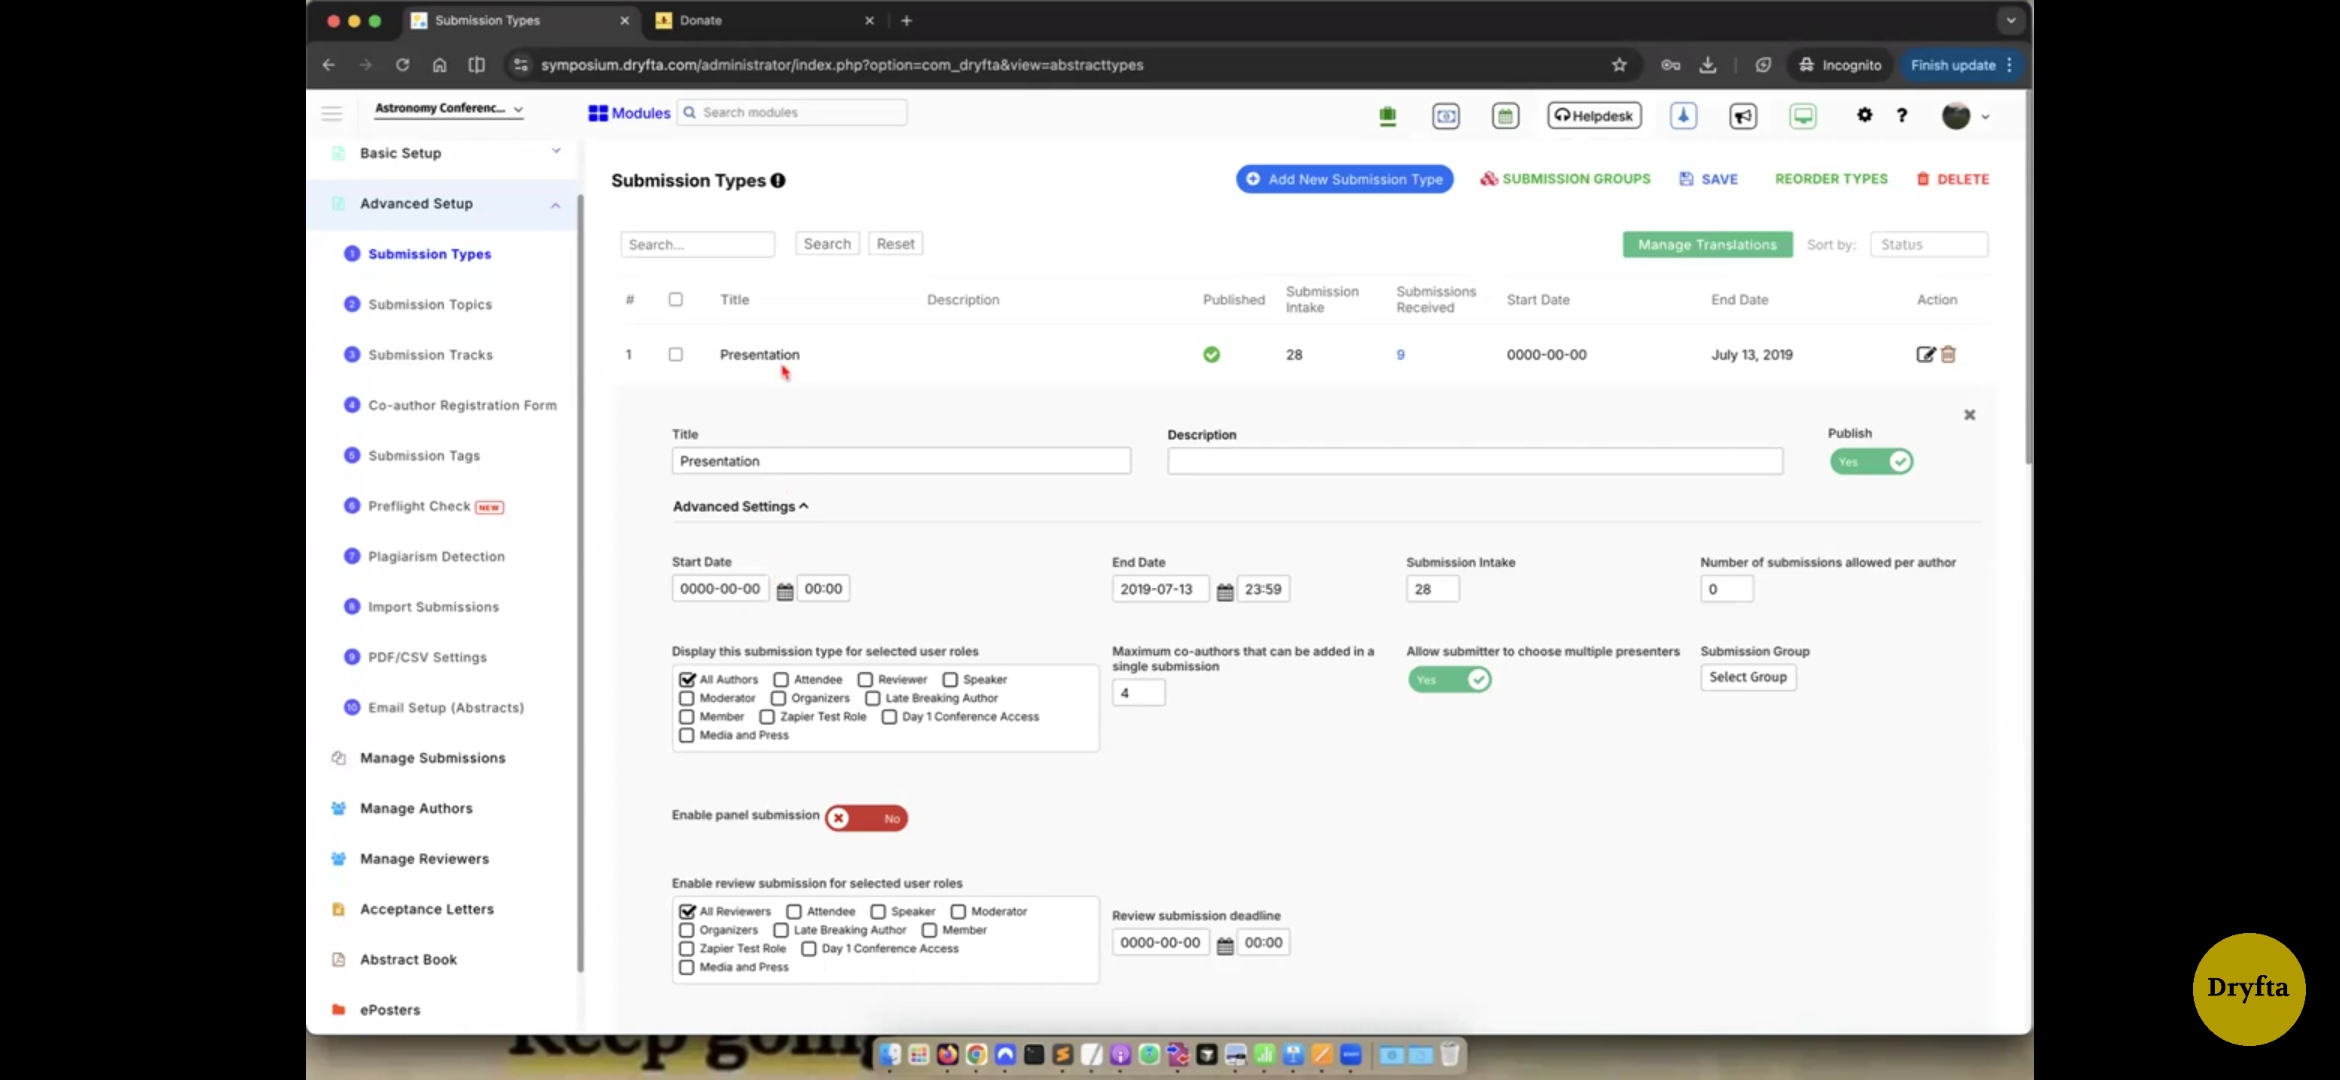2340x1080 pixels.
Task: Check the Attendee role checkbox for display
Action: (x=781, y=680)
